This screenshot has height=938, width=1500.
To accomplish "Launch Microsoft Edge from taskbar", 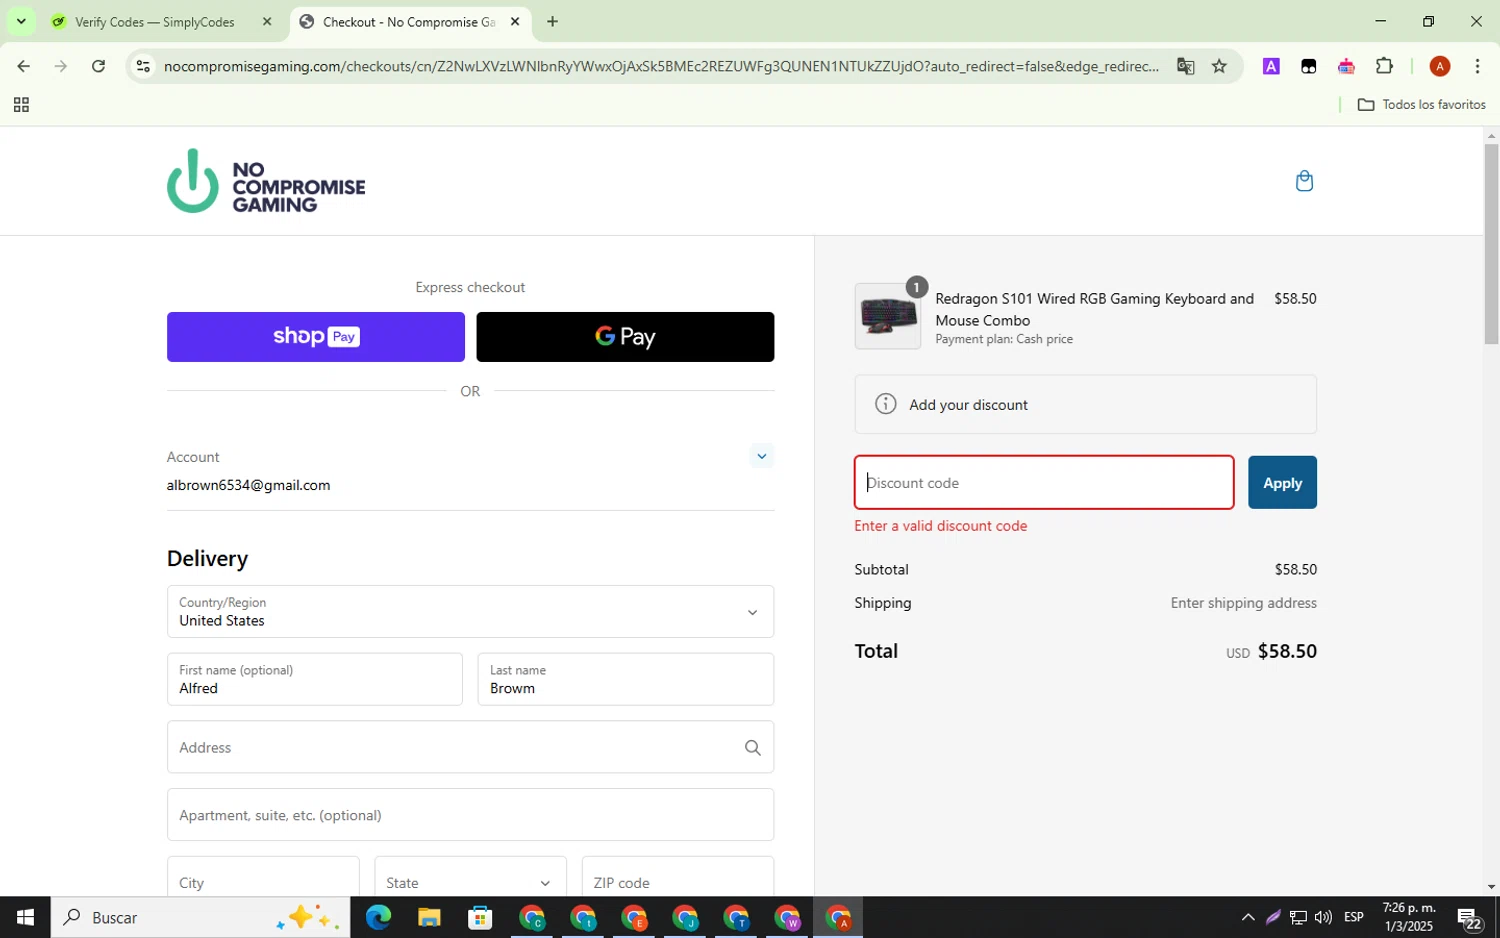I will [x=378, y=917].
